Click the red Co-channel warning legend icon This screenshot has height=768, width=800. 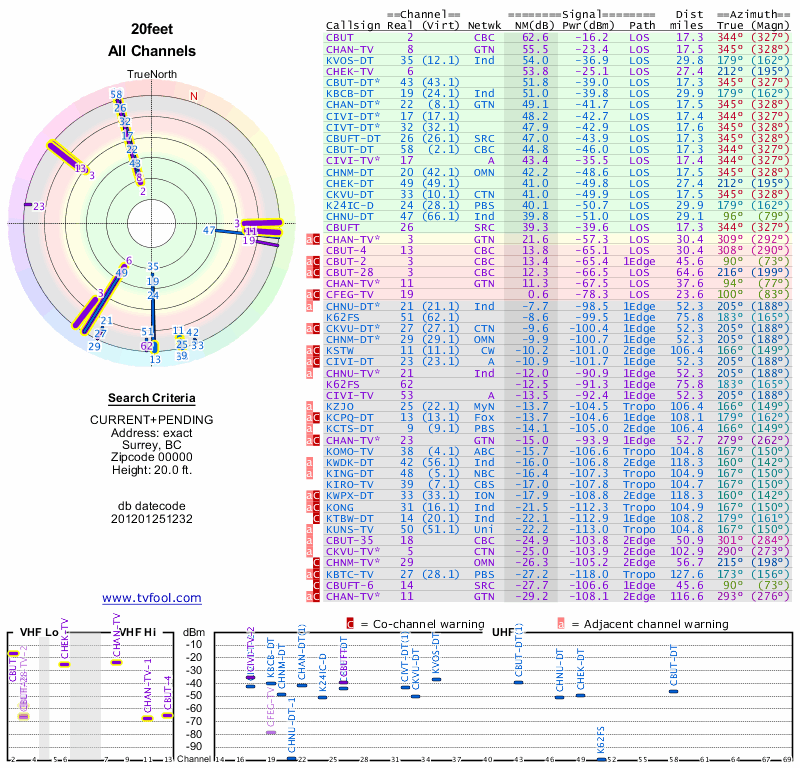tap(350, 624)
